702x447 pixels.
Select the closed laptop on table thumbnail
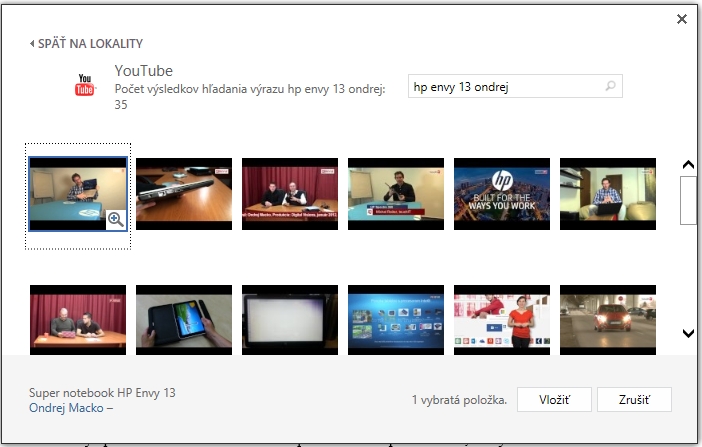pos(184,195)
